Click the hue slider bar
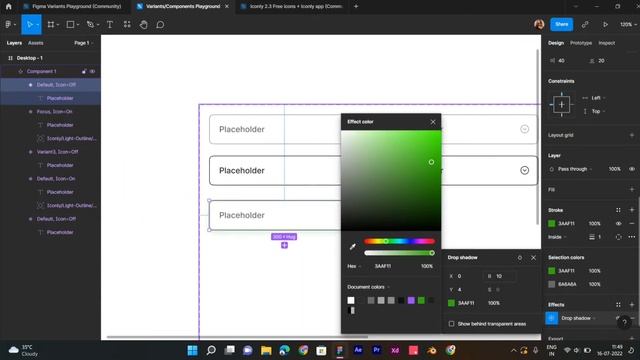Screen dimensions: 640x360 pyautogui.click(x=400, y=241)
